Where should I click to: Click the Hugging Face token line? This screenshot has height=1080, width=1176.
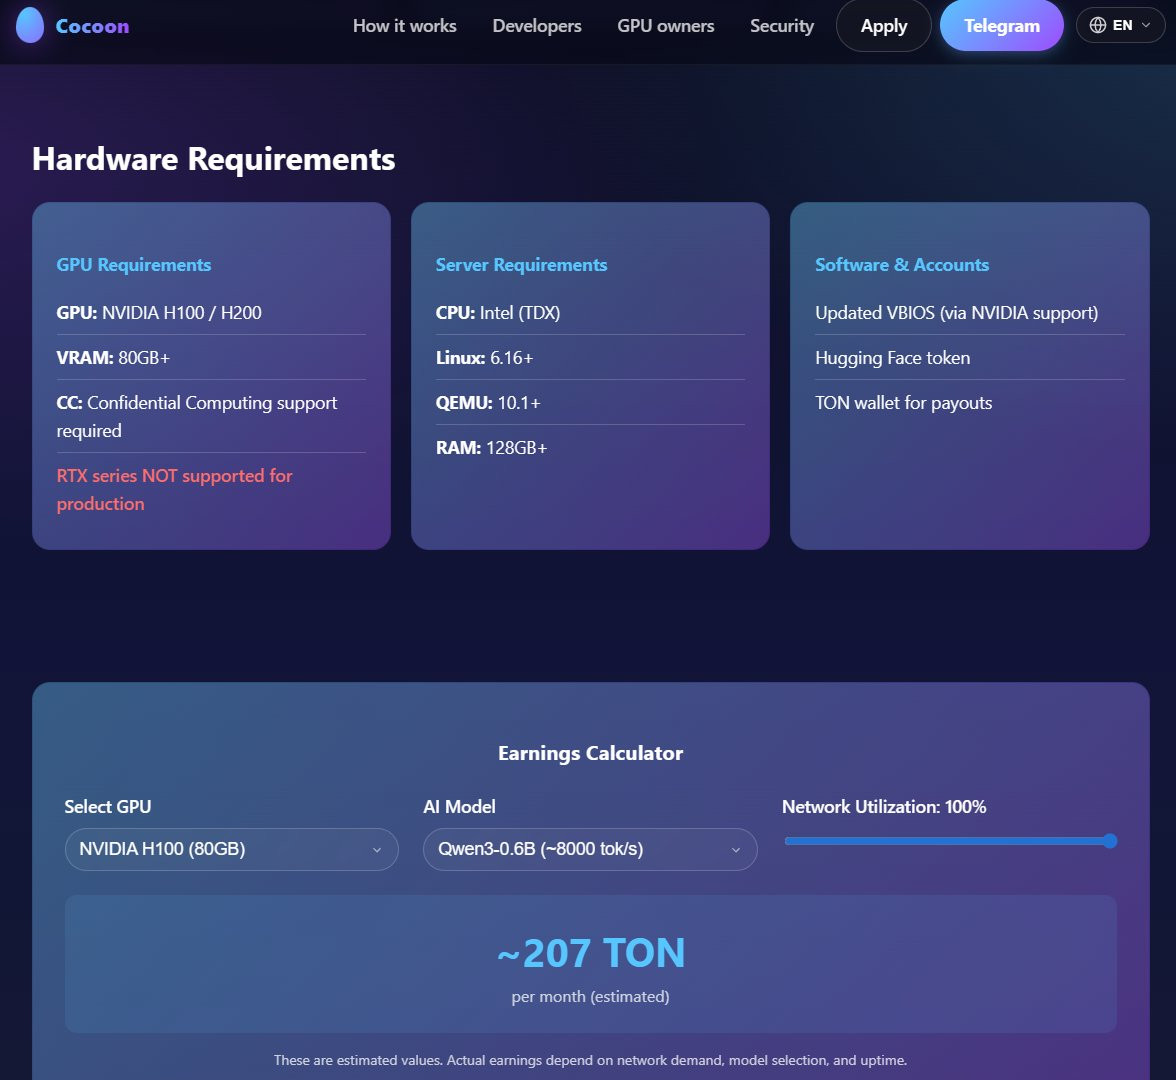892,358
